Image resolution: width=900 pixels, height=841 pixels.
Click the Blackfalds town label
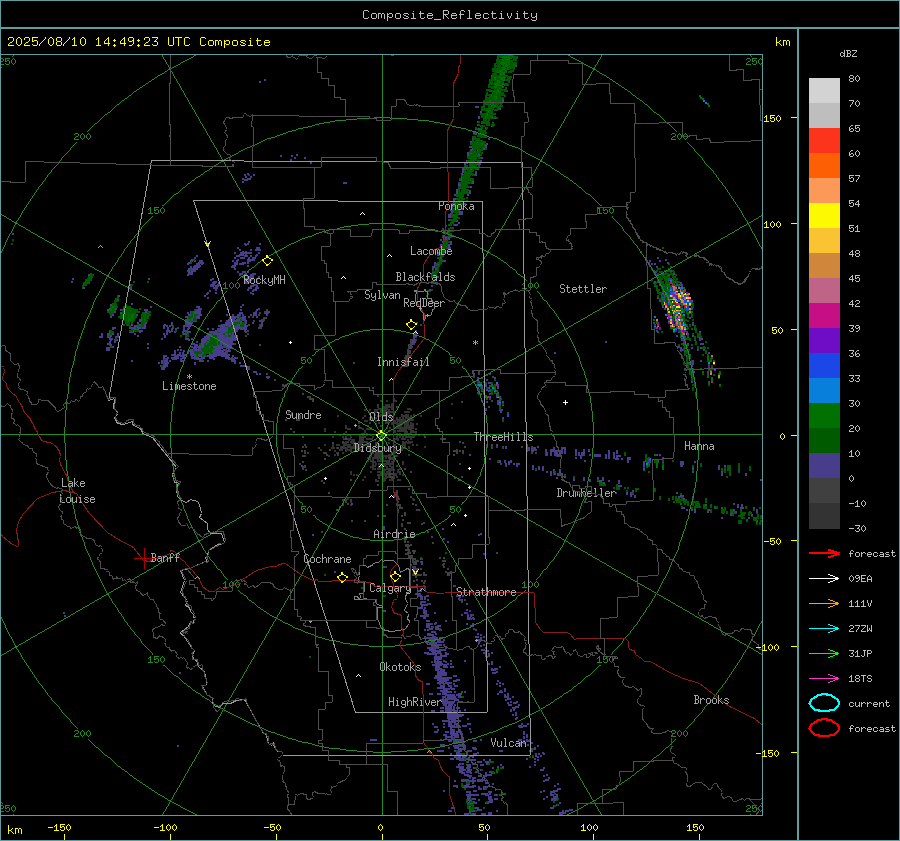point(425,277)
